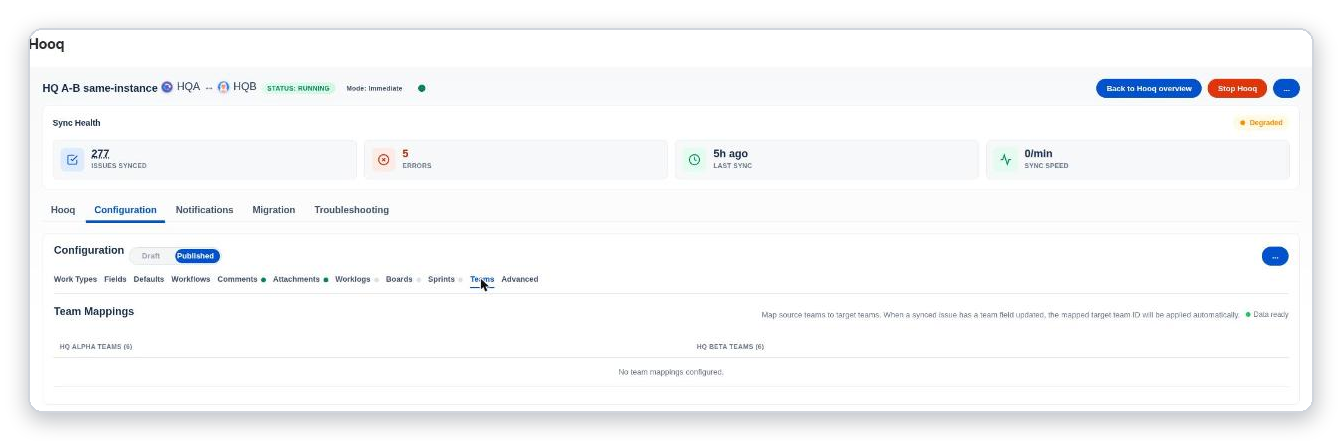Open the Defaults sub-tab
The image size is (1342, 441).
149,279
